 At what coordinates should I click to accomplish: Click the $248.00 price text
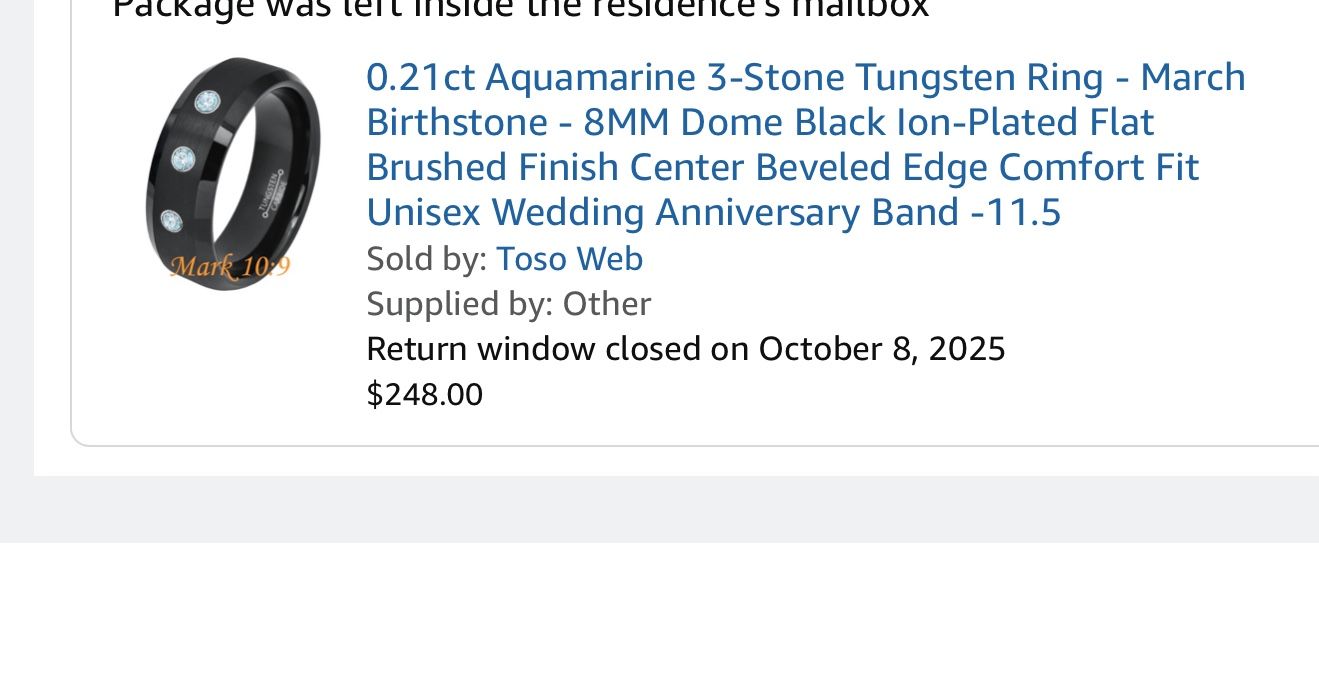424,395
